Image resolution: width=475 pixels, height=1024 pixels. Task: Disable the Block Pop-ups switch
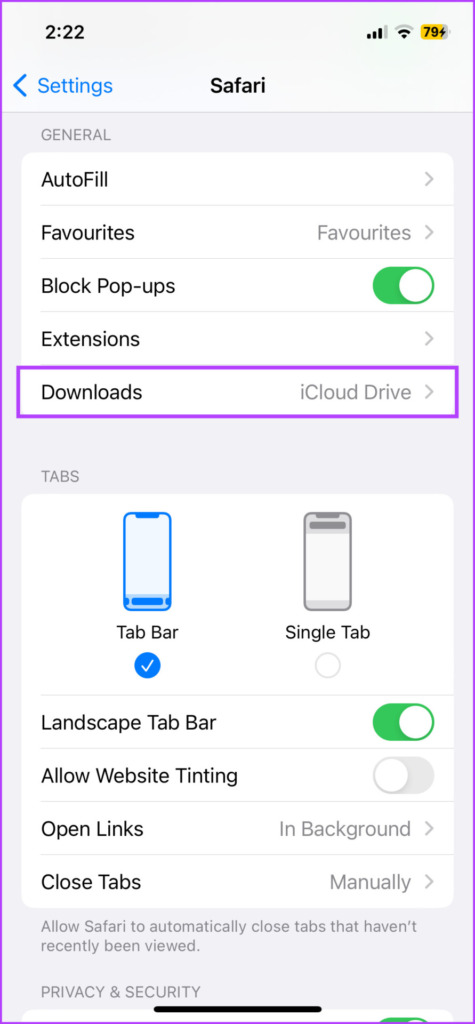403,286
